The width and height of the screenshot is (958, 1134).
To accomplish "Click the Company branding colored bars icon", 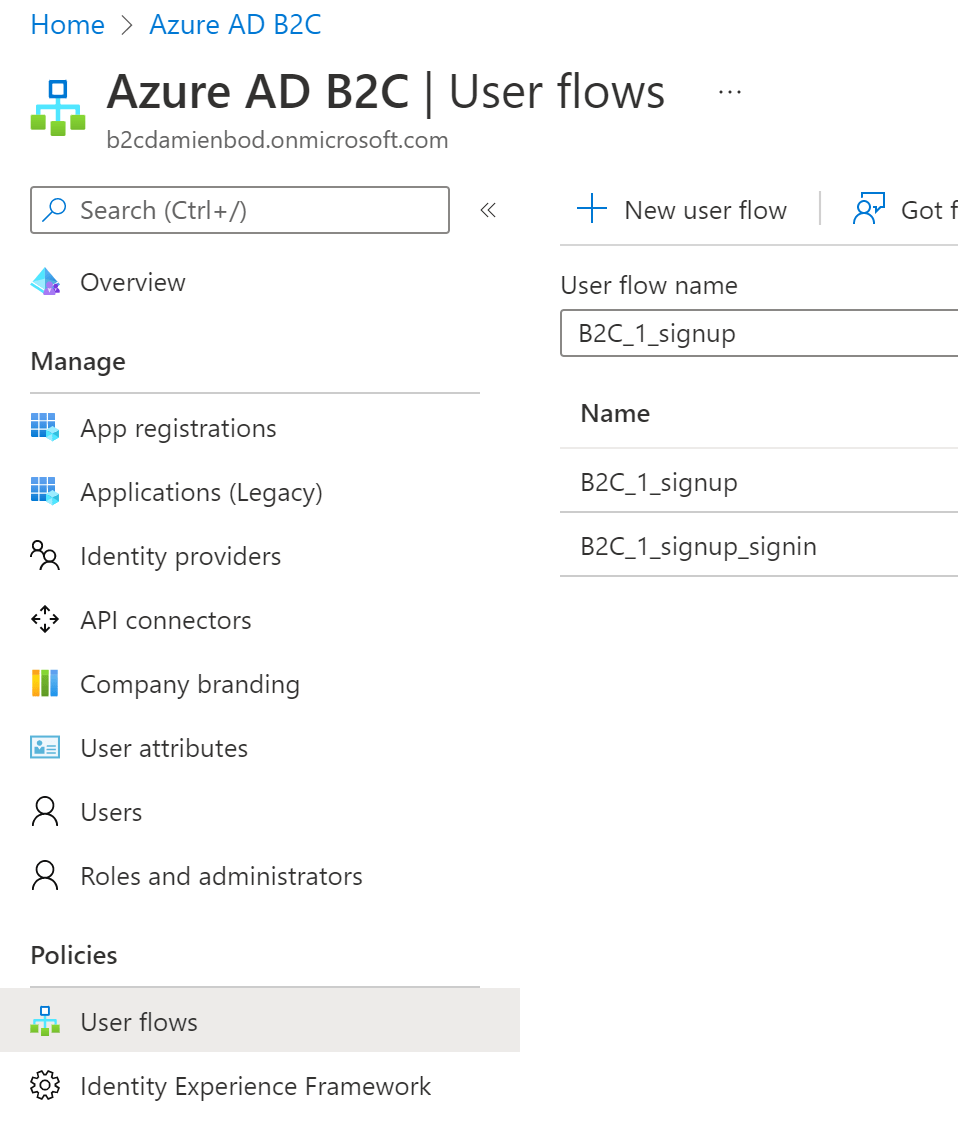I will (45, 684).
